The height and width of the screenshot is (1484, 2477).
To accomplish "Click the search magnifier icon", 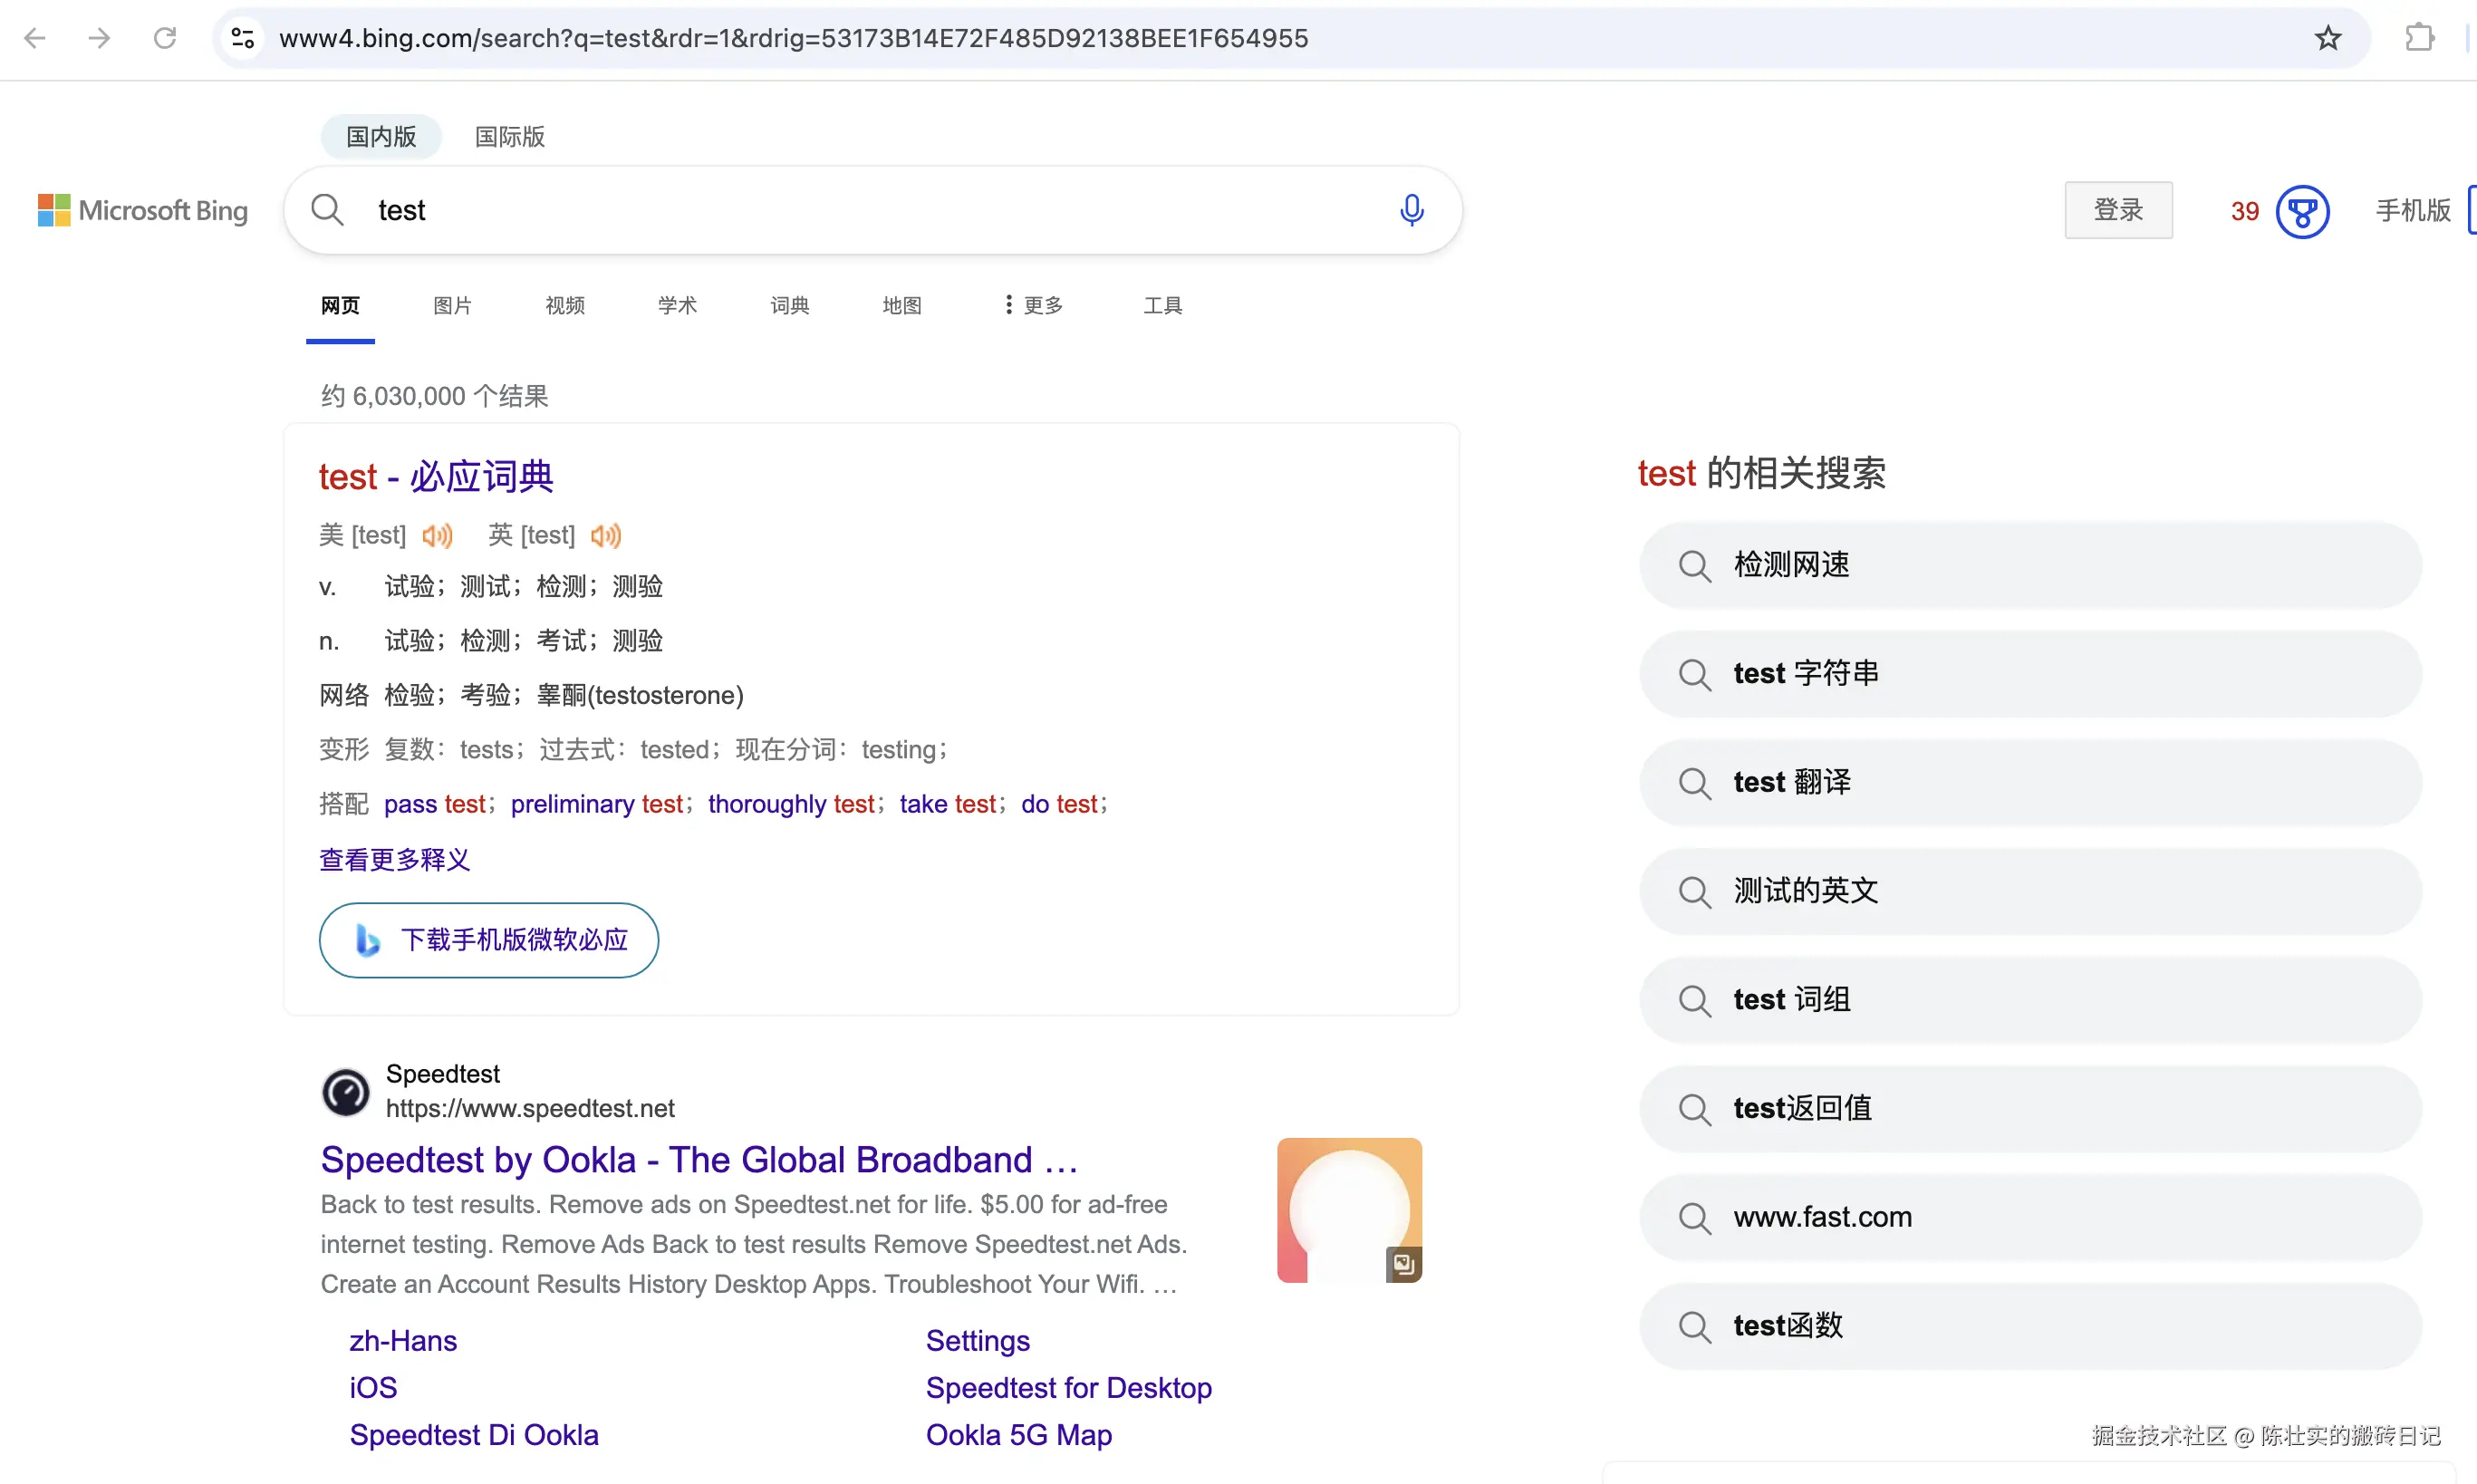I will click(x=326, y=210).
